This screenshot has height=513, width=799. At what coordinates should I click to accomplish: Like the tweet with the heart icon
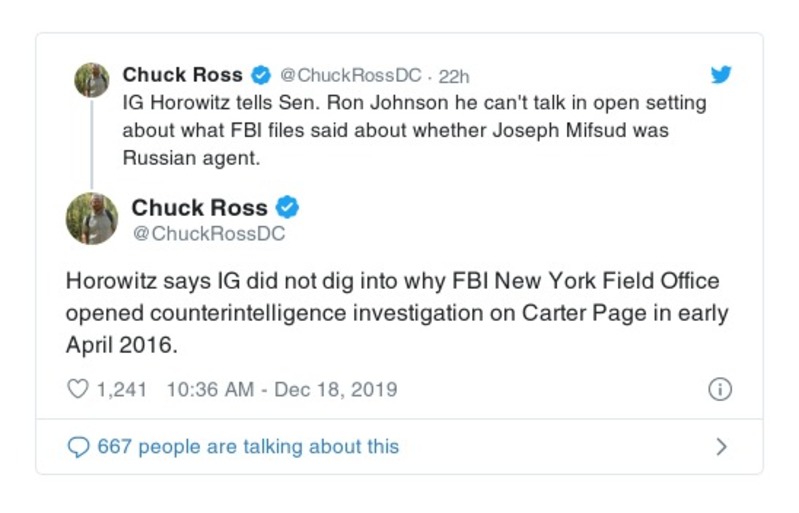[78, 389]
